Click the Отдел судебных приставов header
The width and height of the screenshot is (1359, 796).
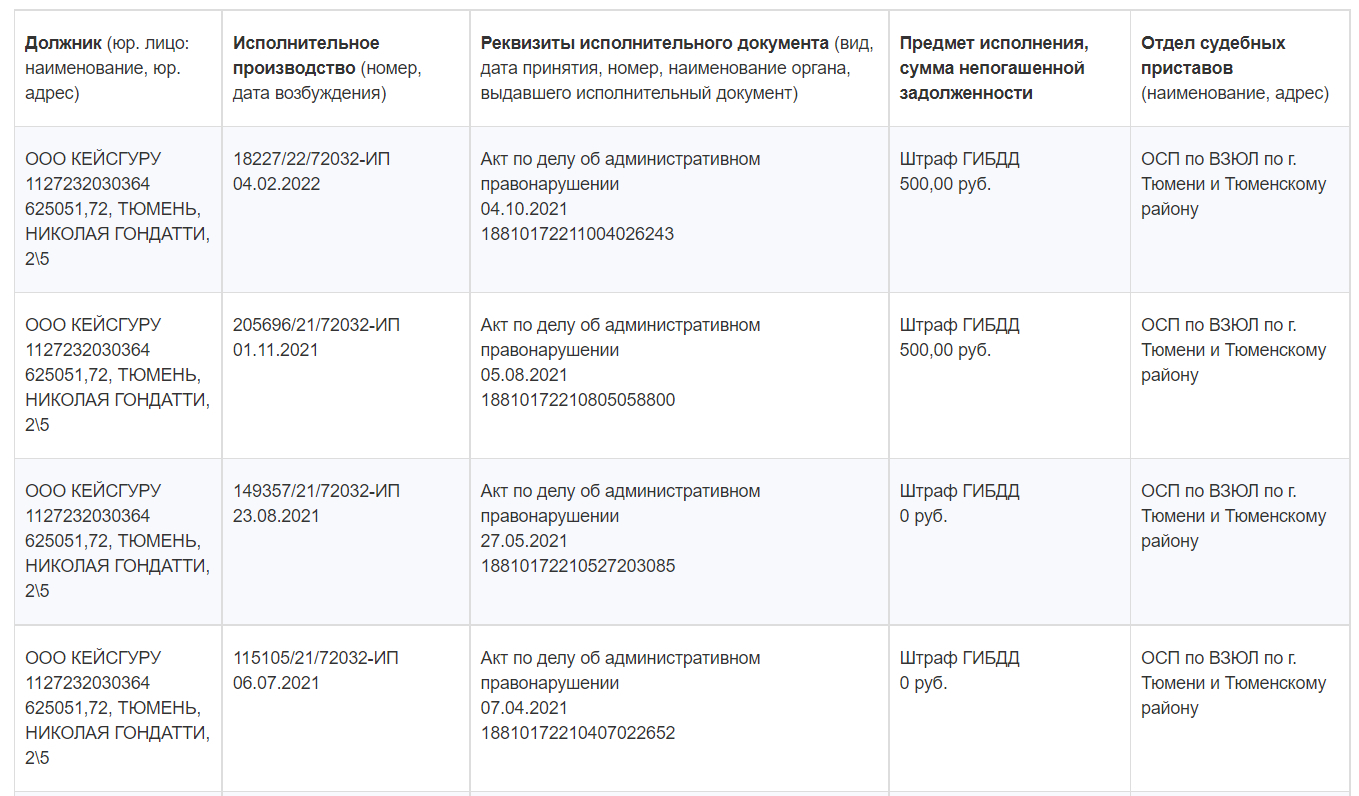click(1213, 43)
